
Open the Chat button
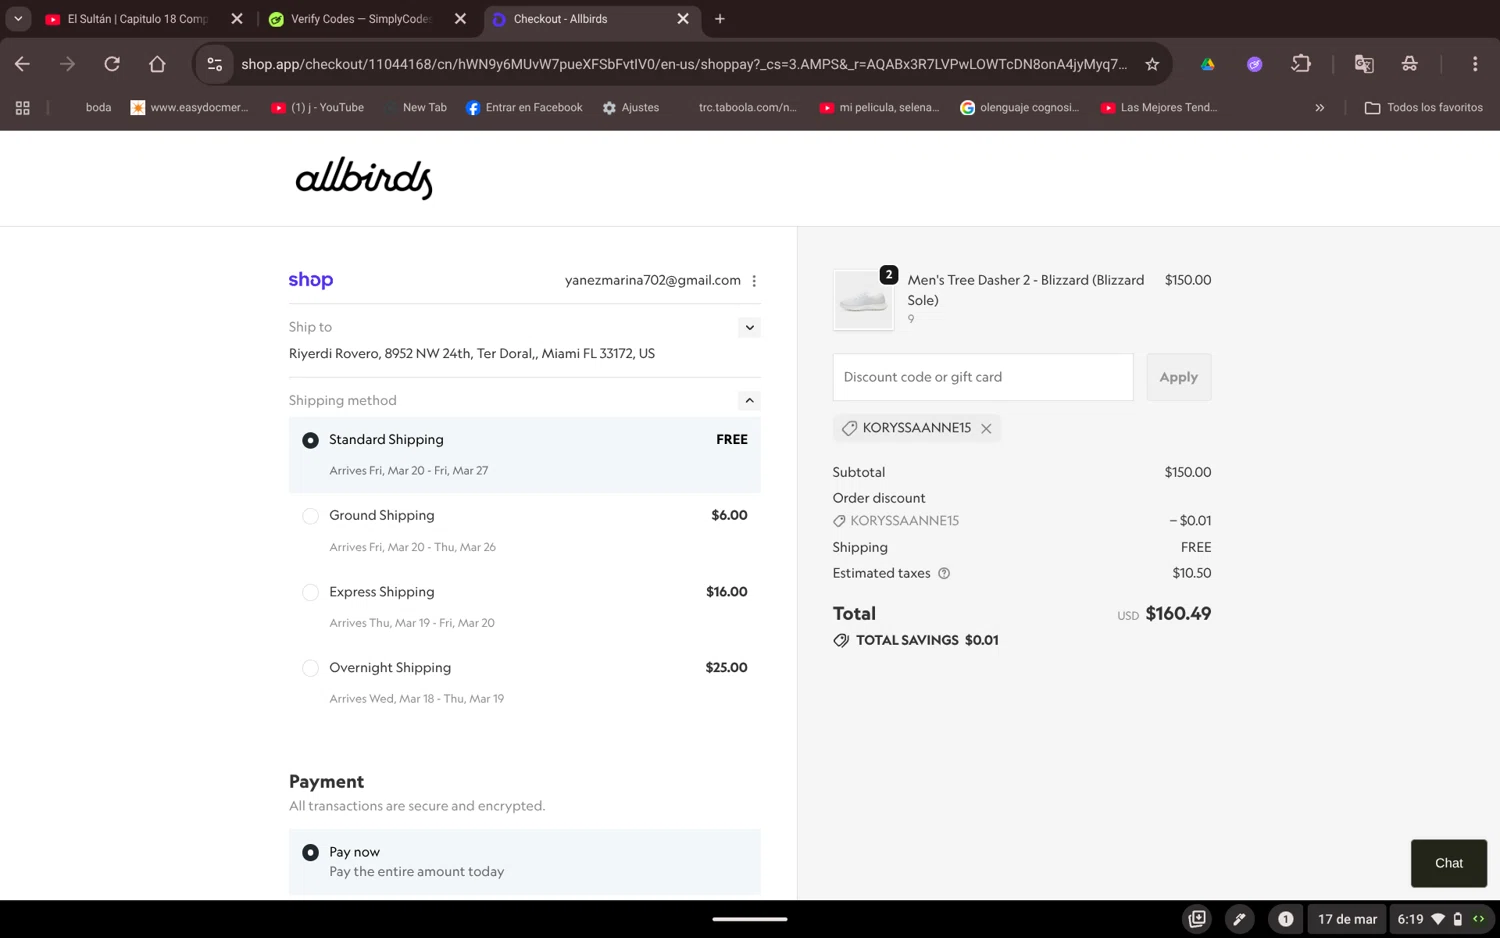click(x=1448, y=863)
